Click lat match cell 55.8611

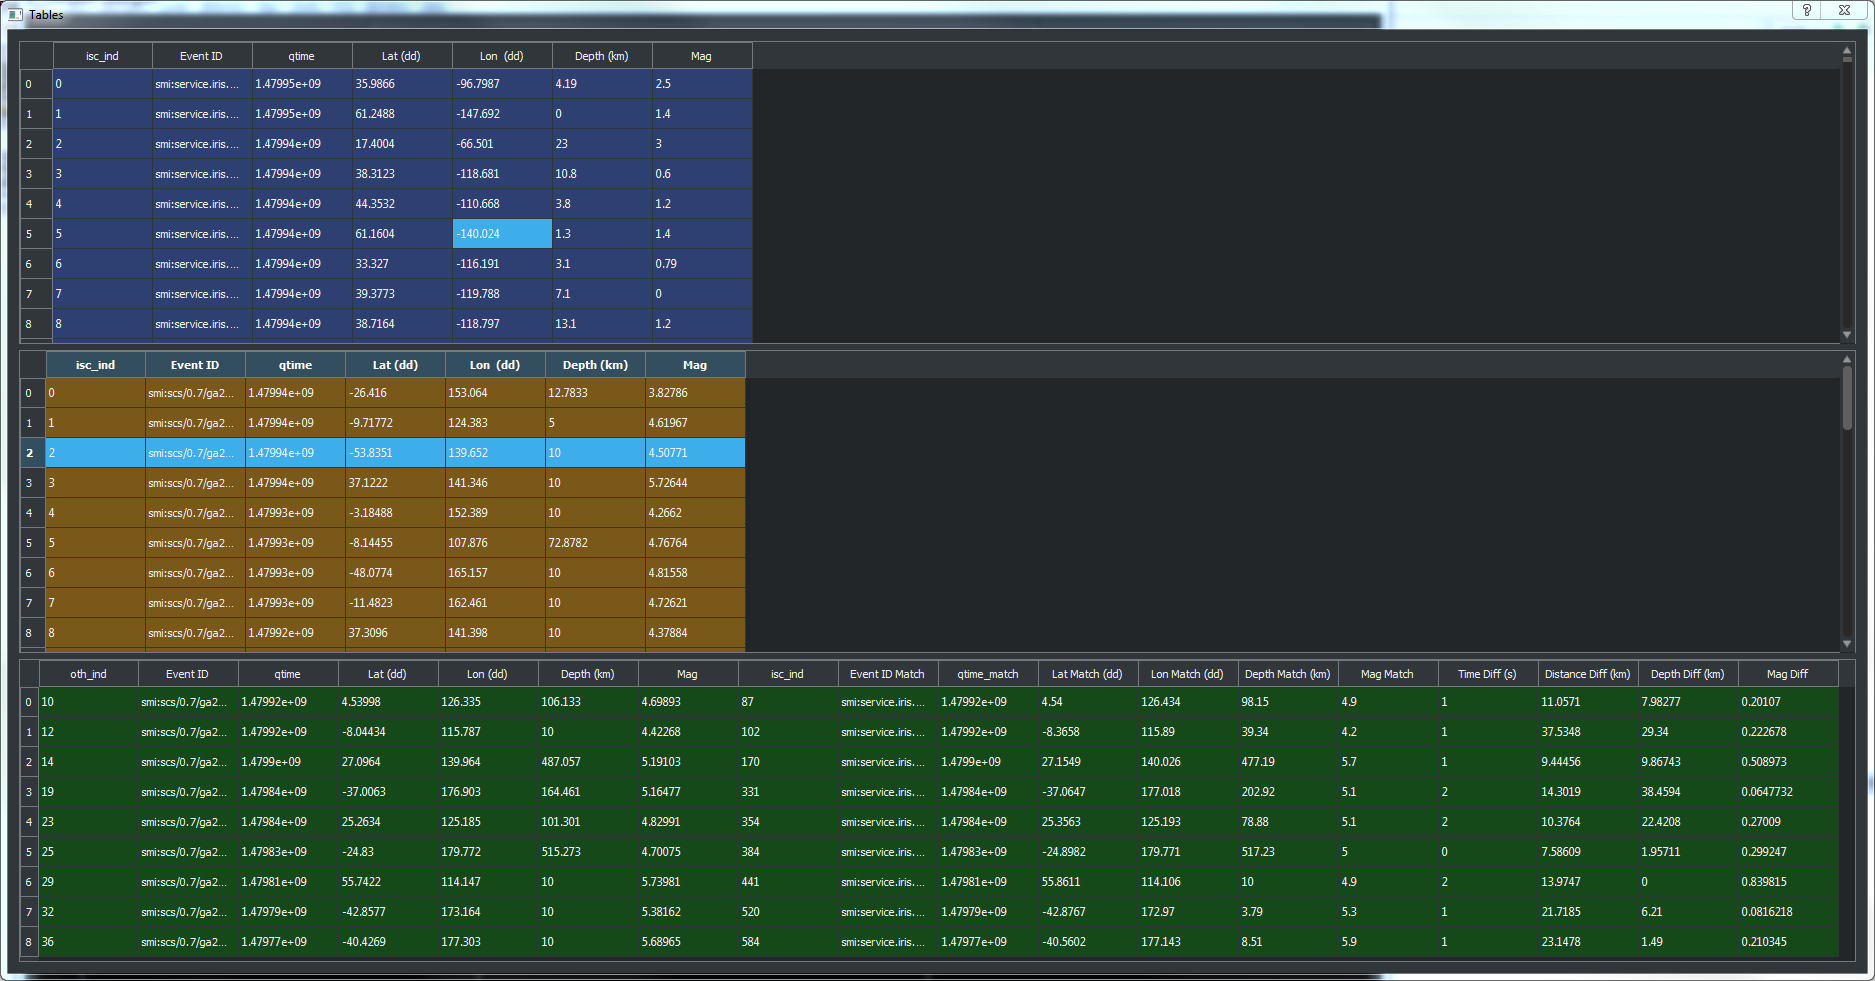click(1088, 882)
